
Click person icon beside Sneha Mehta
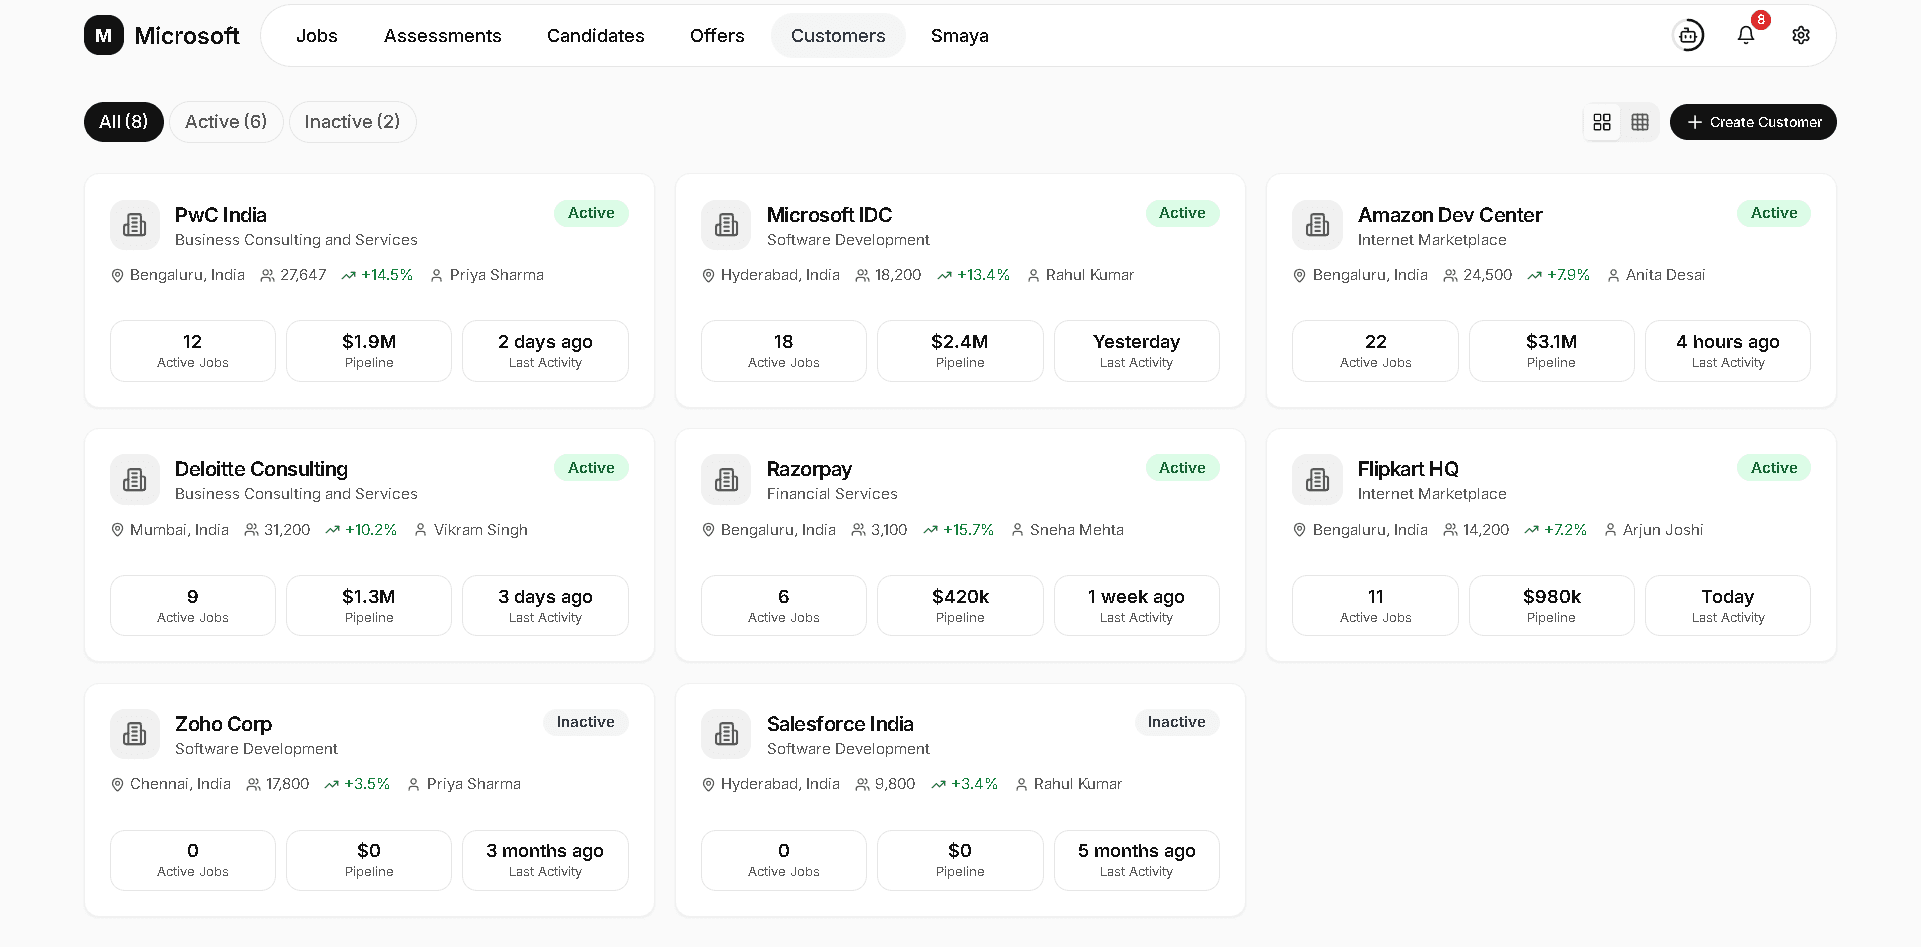(1017, 530)
